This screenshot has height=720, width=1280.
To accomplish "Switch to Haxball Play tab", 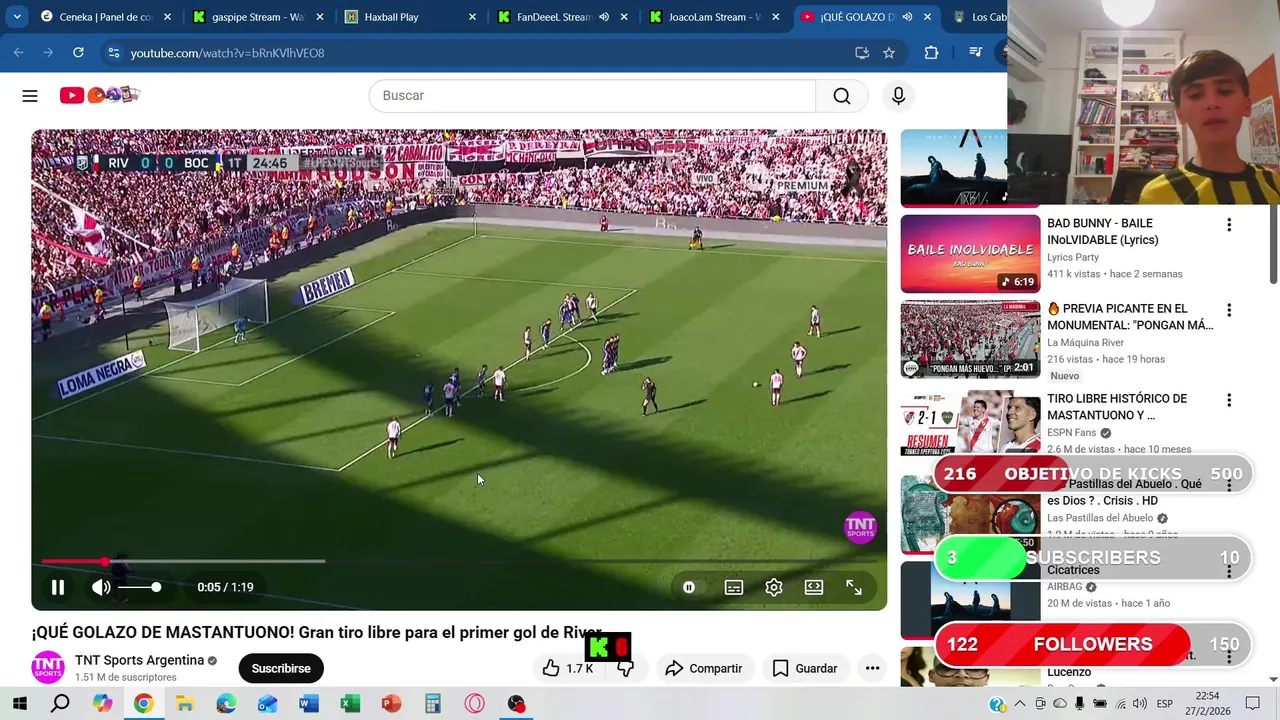I will [391, 17].
